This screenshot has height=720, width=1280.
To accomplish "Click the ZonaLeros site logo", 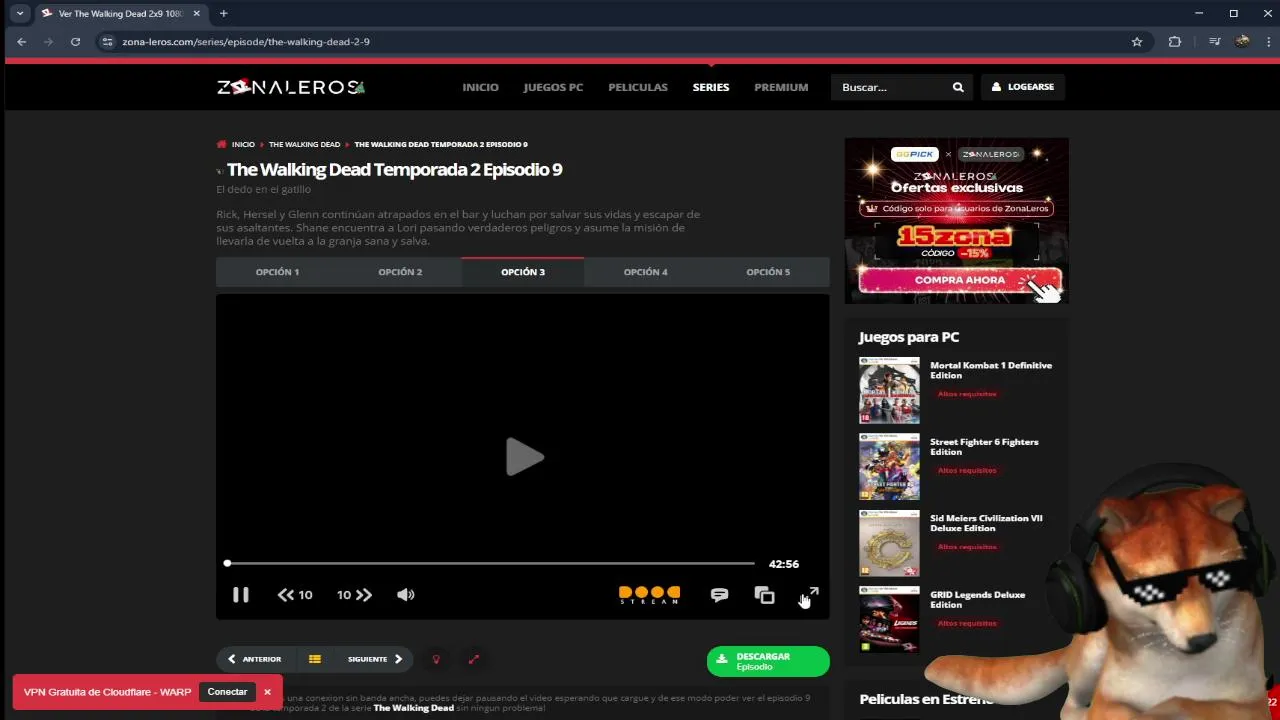I will point(291,87).
